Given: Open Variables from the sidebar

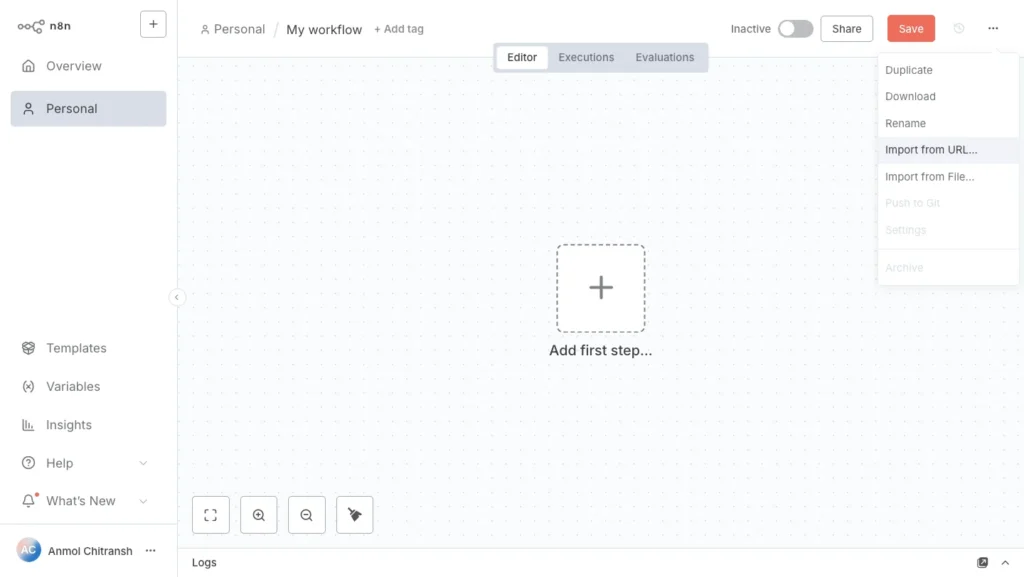Looking at the screenshot, I should tap(72, 386).
